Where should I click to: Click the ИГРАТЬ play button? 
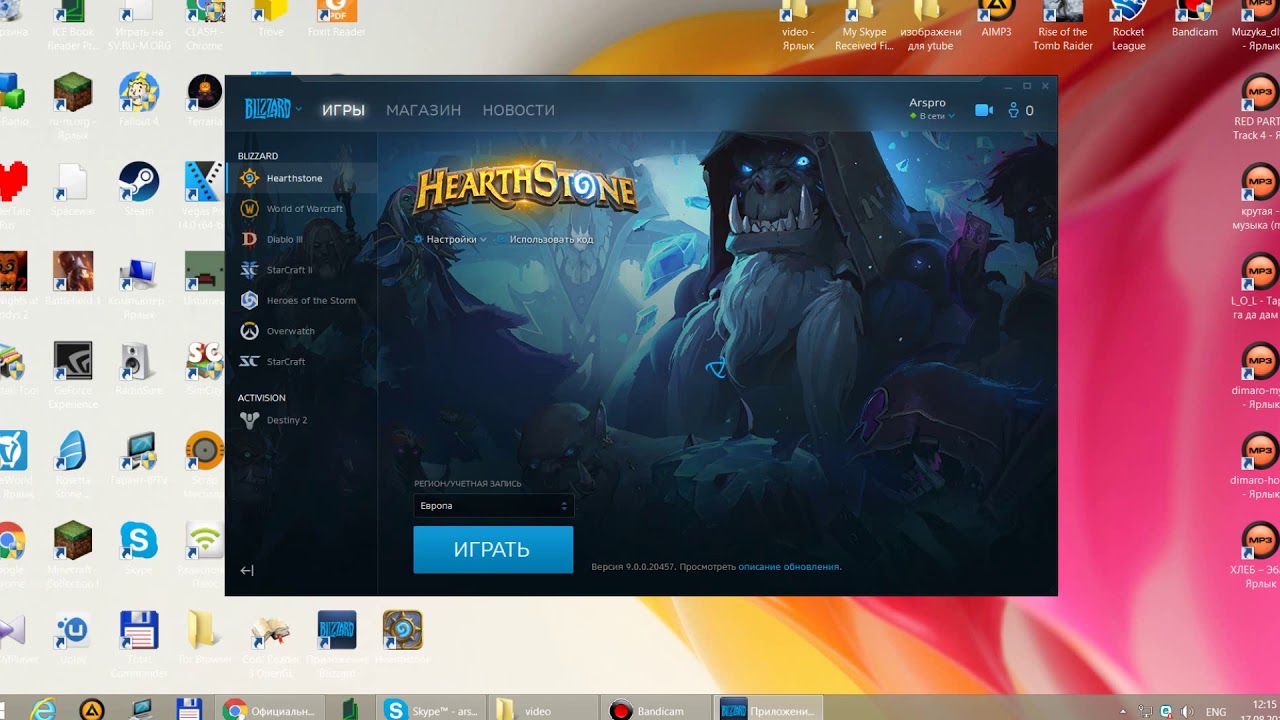point(493,550)
